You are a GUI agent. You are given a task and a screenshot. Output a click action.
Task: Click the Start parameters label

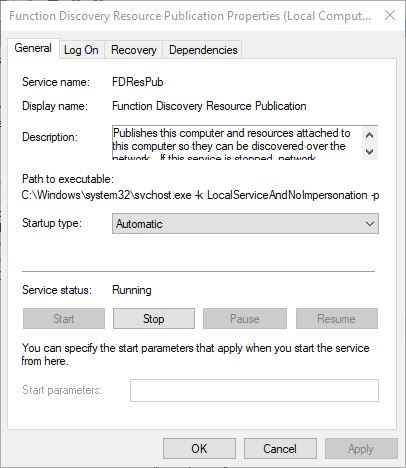[62, 390]
